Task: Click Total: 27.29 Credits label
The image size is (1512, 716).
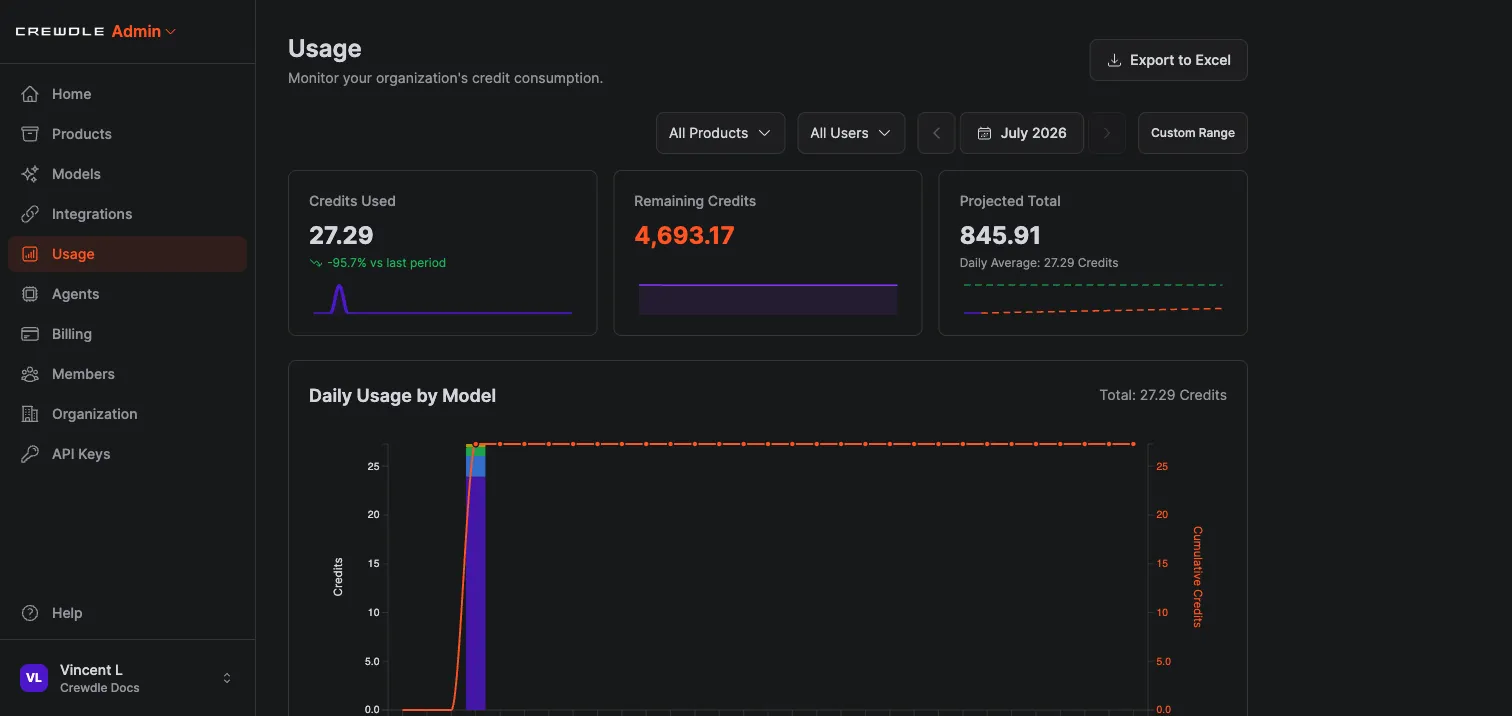Action: tap(1163, 395)
